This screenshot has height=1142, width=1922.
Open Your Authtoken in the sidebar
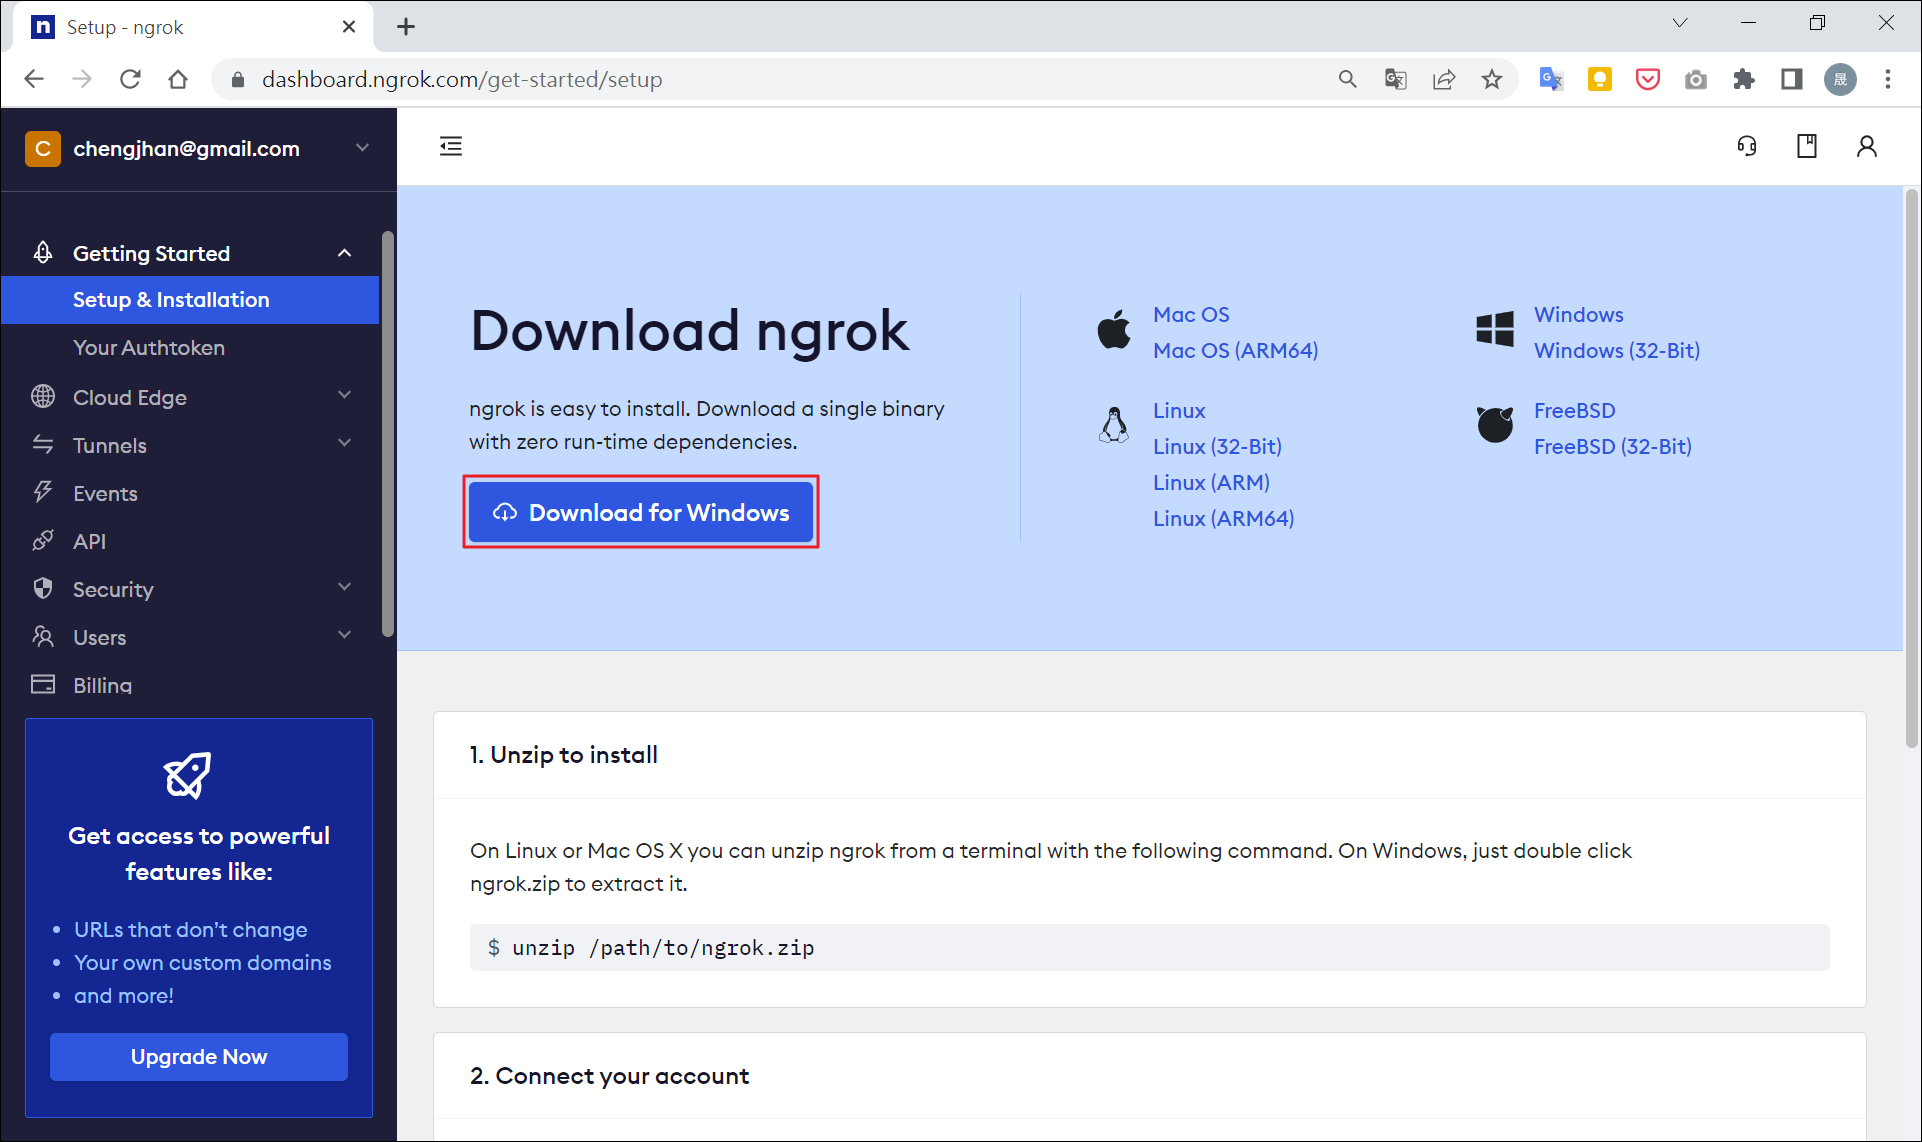click(149, 347)
